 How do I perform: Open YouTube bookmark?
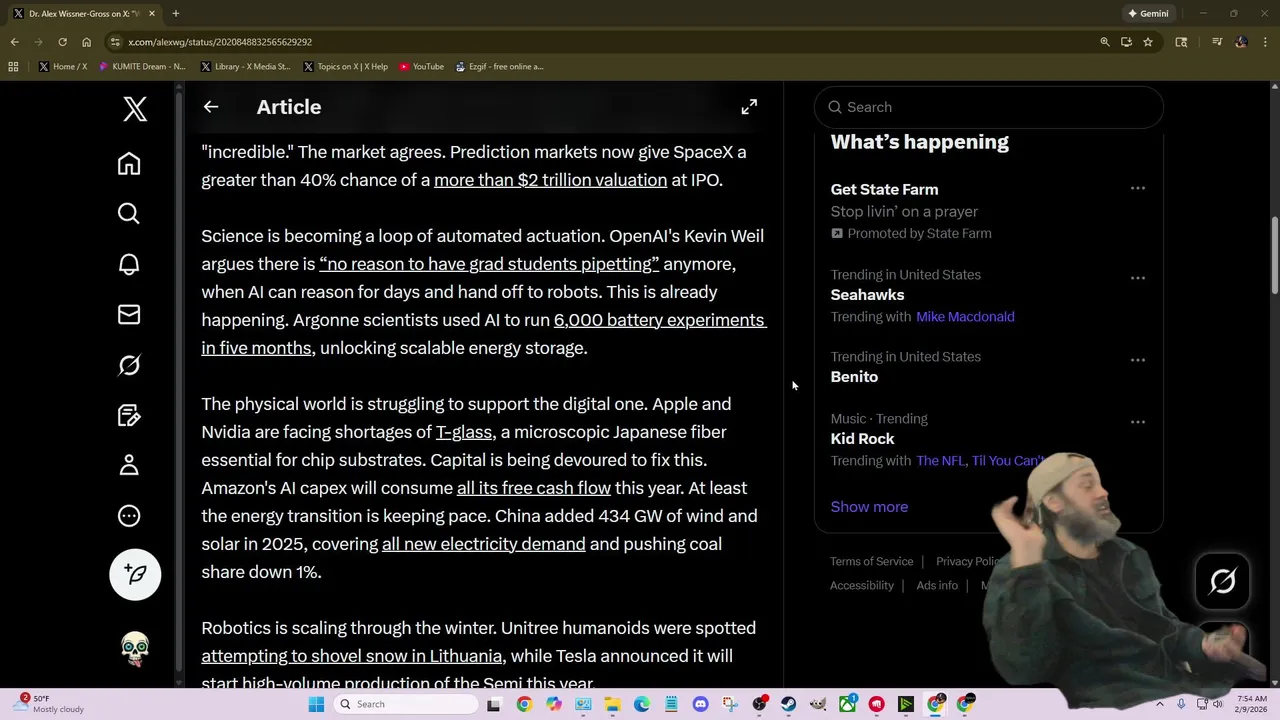click(x=422, y=67)
